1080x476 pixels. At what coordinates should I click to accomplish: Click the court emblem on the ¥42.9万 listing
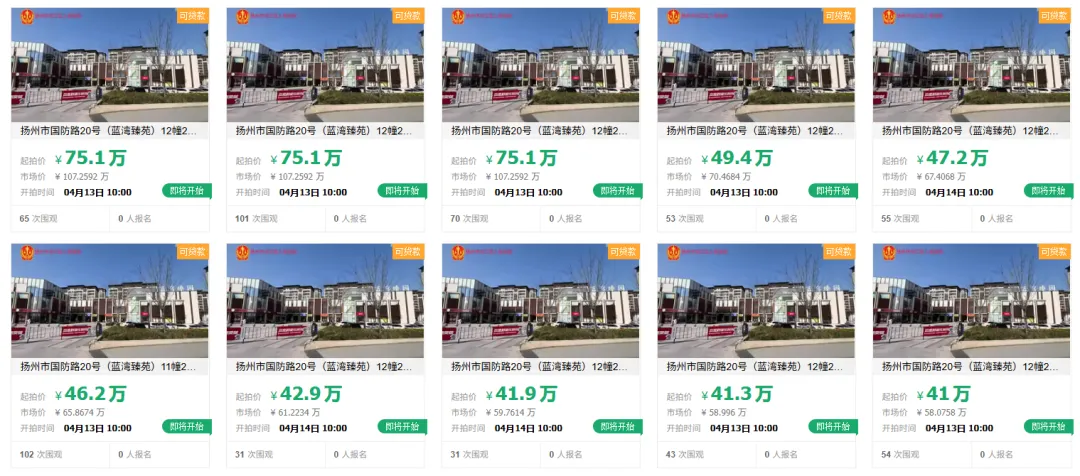(242, 253)
